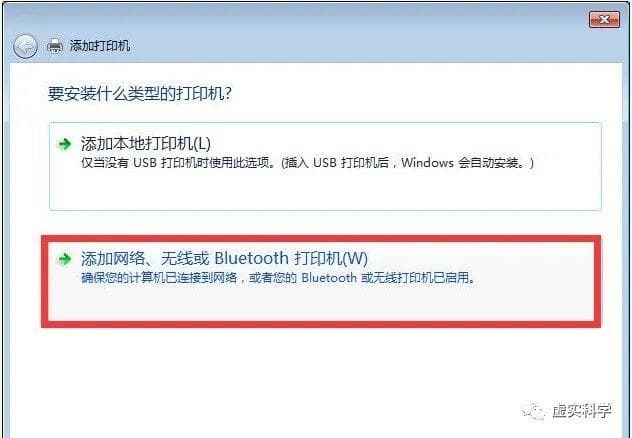The height and width of the screenshot is (438, 632).
Task: Click blank space inside local printer option box
Action: (x=325, y=189)
